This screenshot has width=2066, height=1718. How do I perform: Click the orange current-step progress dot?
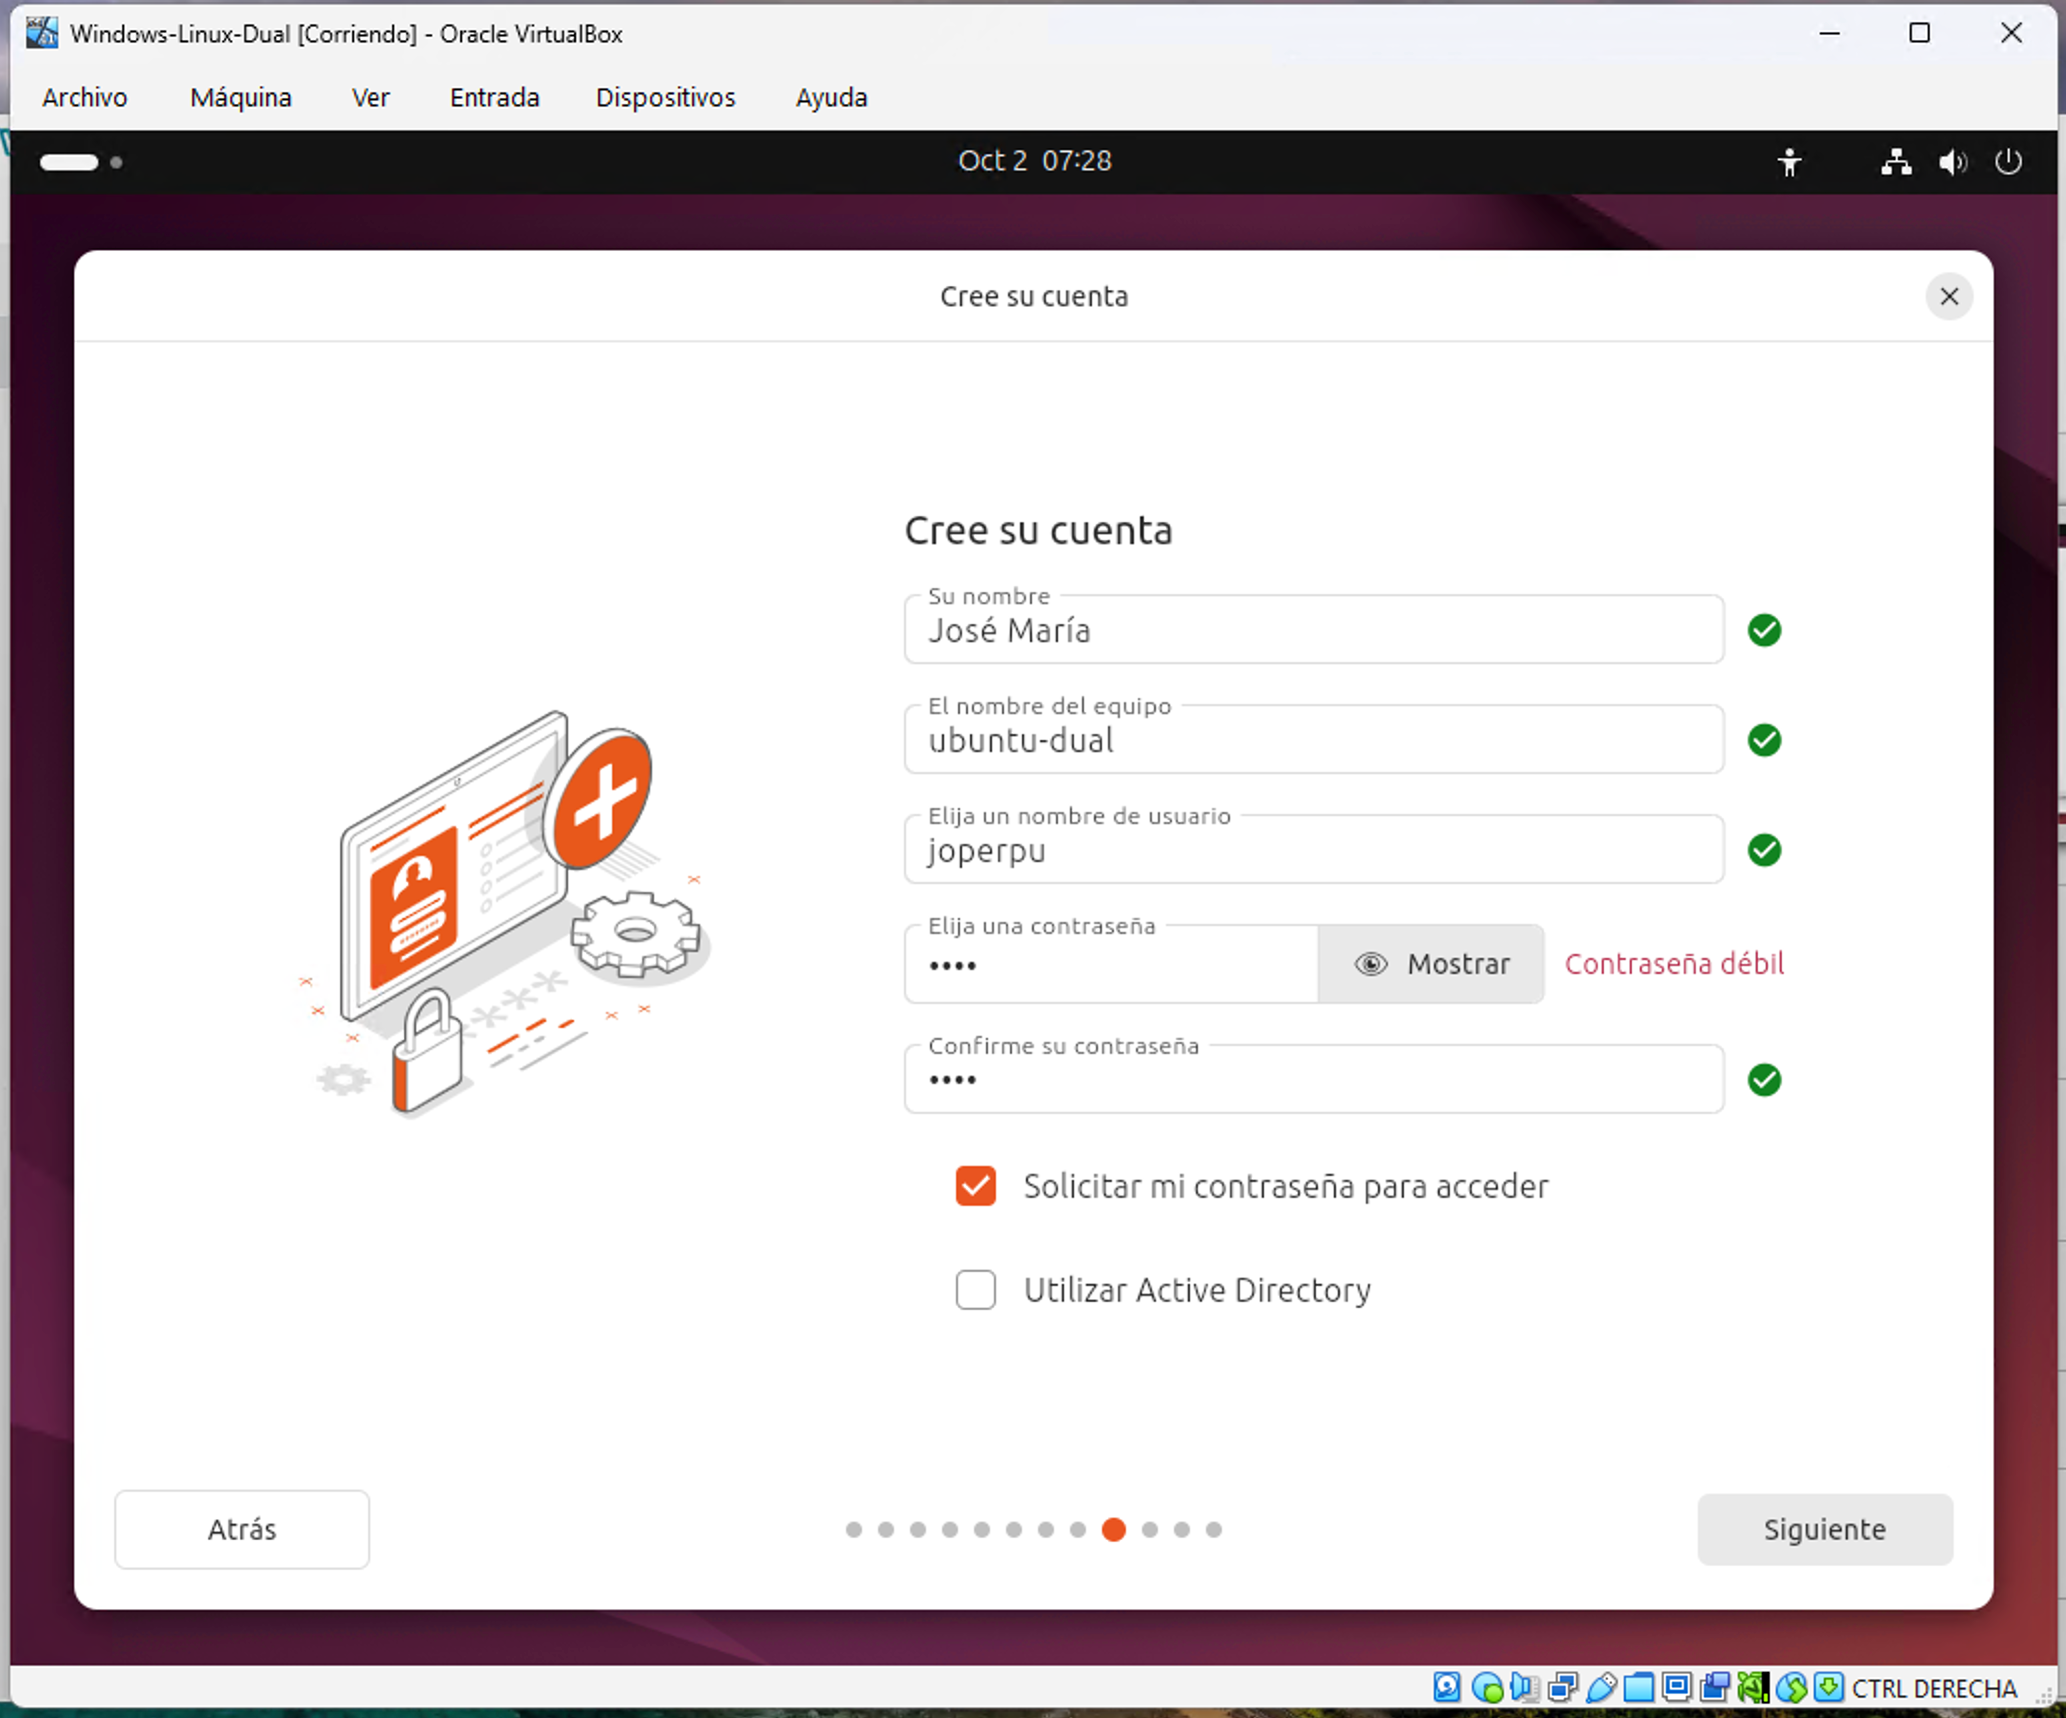1114,1529
